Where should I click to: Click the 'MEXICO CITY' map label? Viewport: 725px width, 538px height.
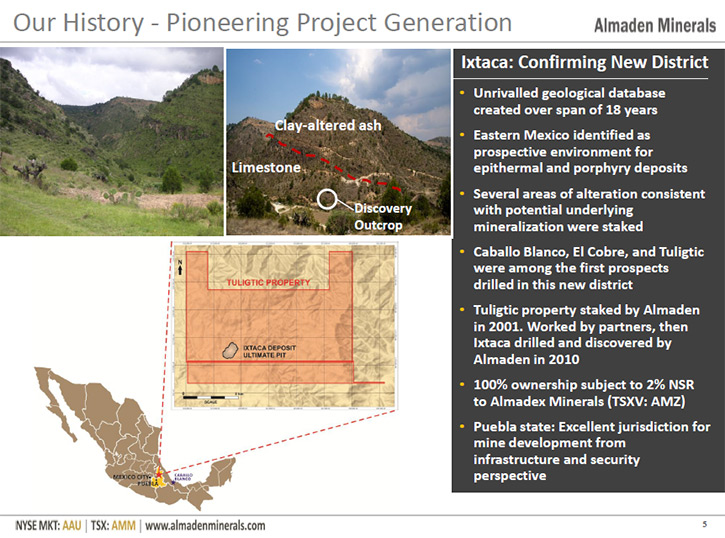pyautogui.click(x=132, y=477)
